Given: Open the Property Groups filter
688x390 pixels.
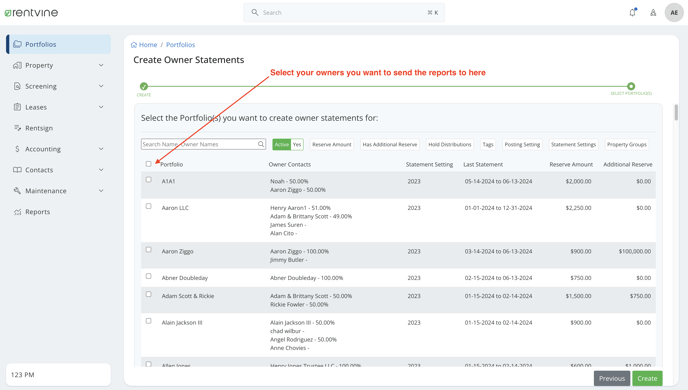Looking at the screenshot, I should coord(627,144).
